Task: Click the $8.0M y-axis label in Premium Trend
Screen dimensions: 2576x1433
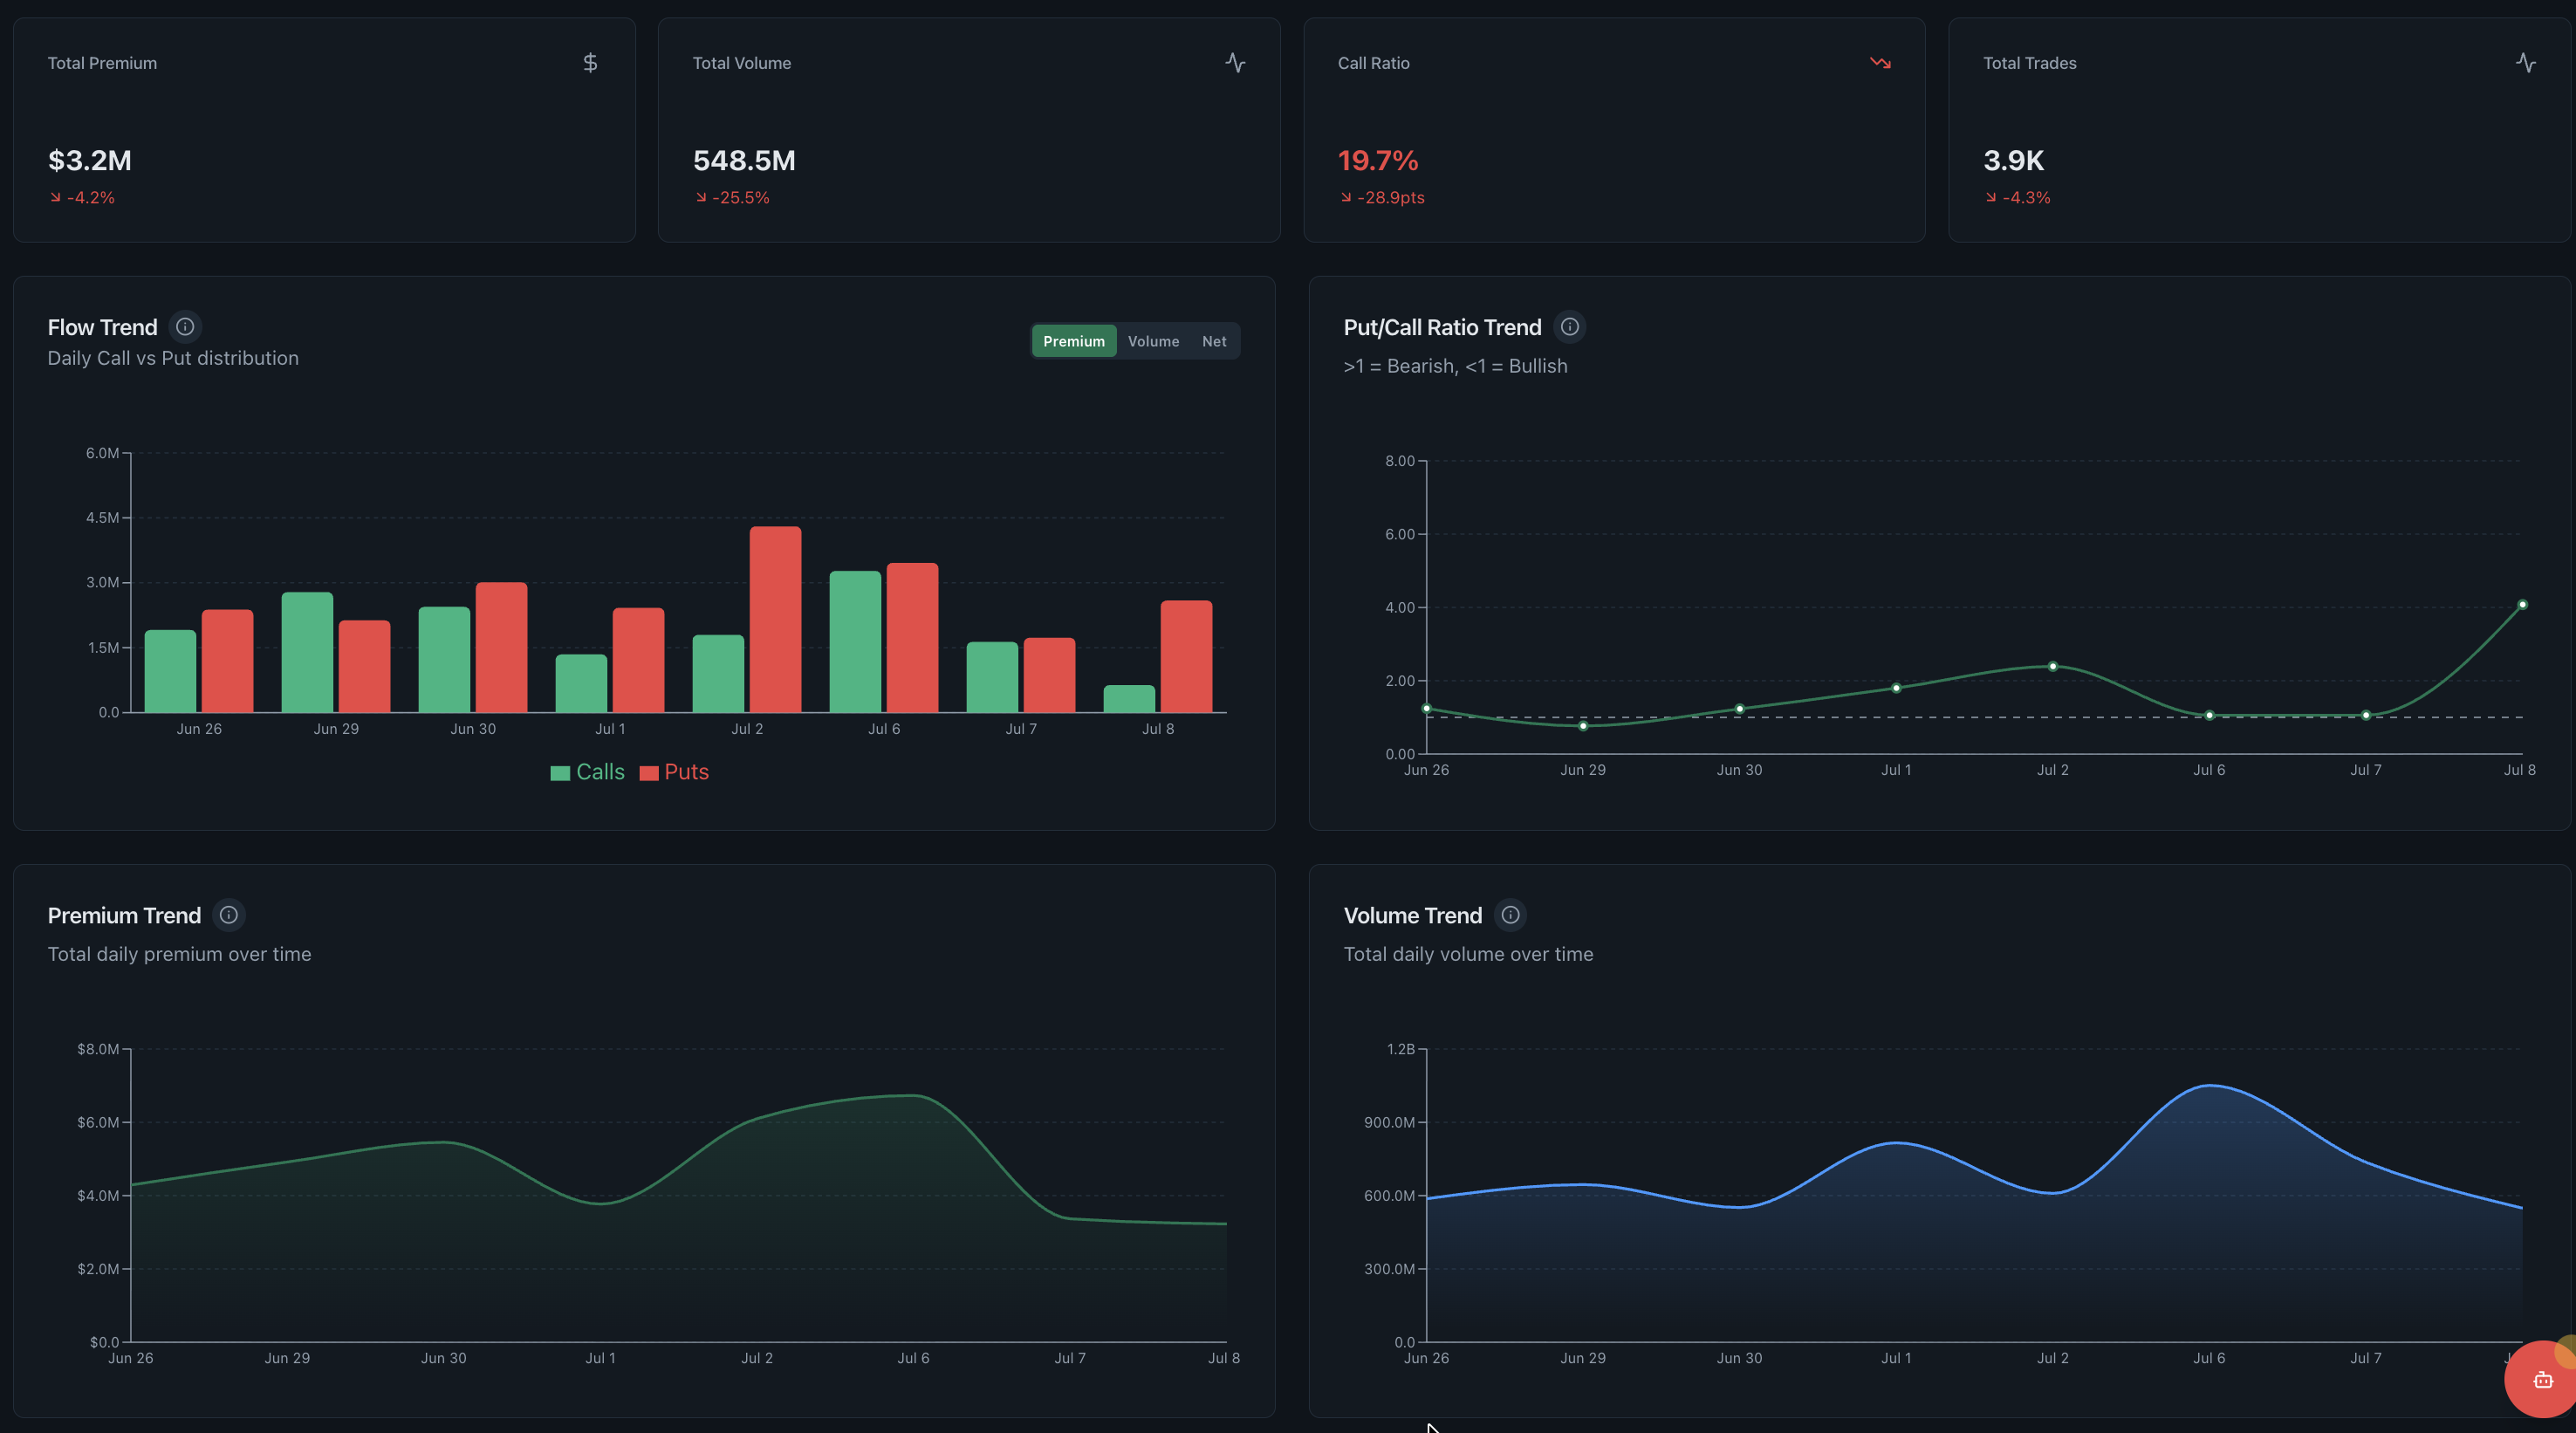Action: tap(98, 1049)
